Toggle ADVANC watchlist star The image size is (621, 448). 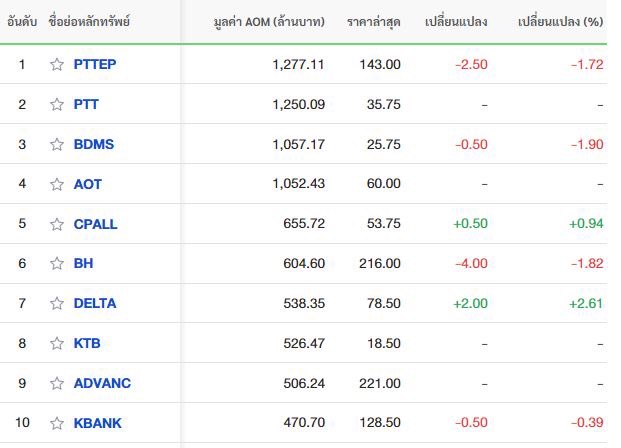pos(57,383)
